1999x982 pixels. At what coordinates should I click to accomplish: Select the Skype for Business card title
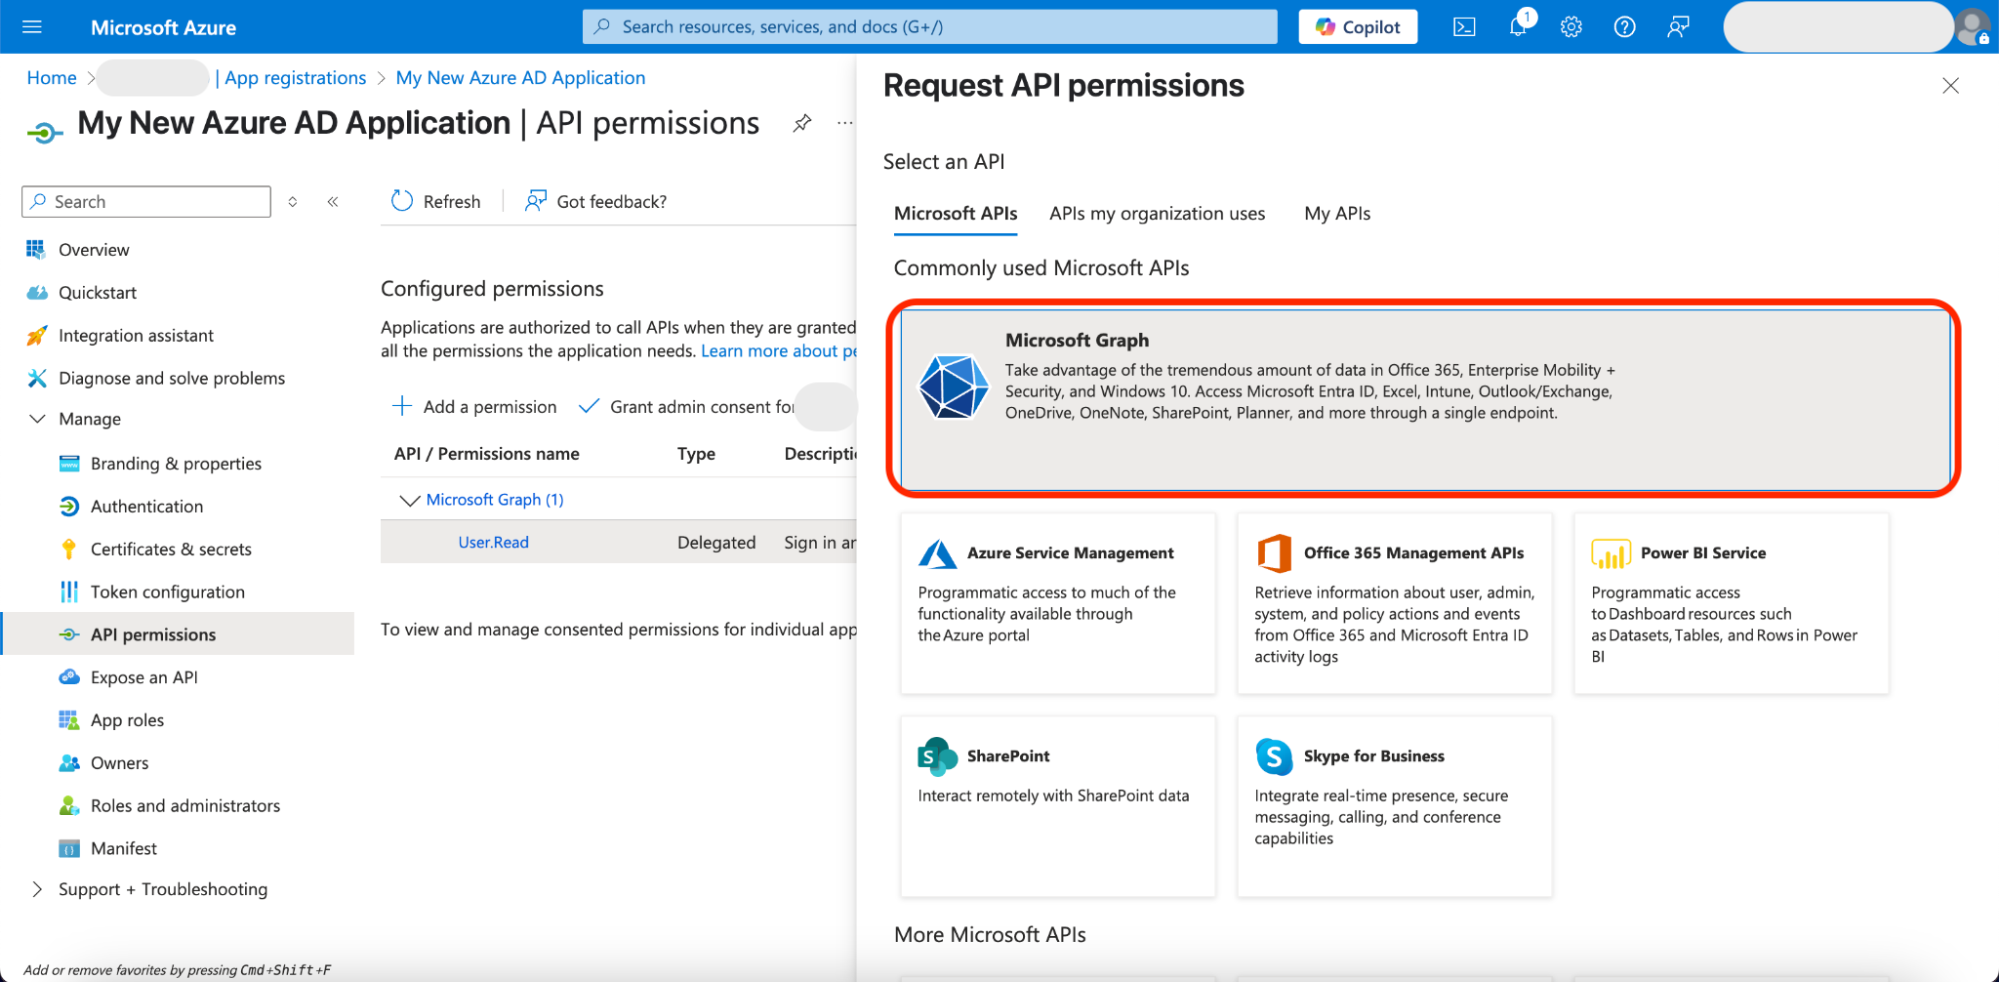point(1373,756)
